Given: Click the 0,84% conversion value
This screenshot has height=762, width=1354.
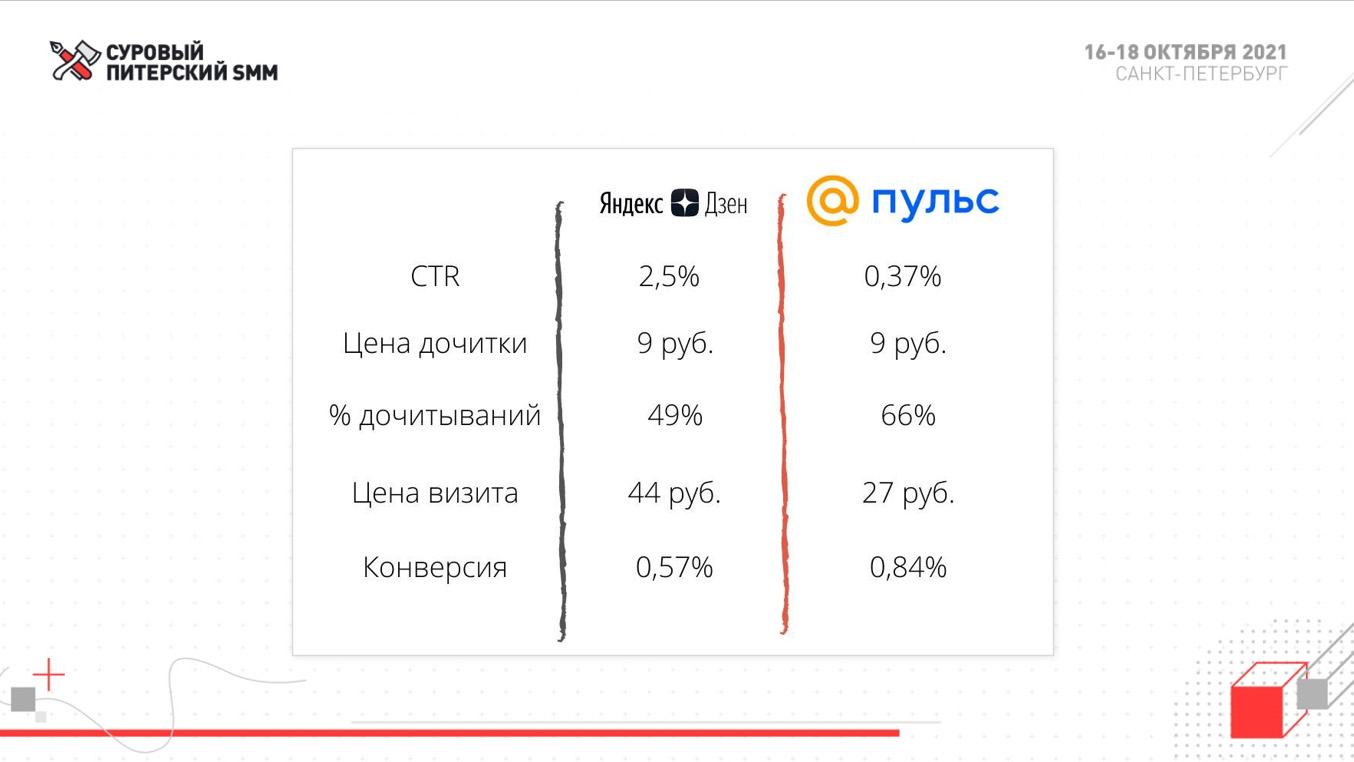Looking at the screenshot, I should pos(908,568).
